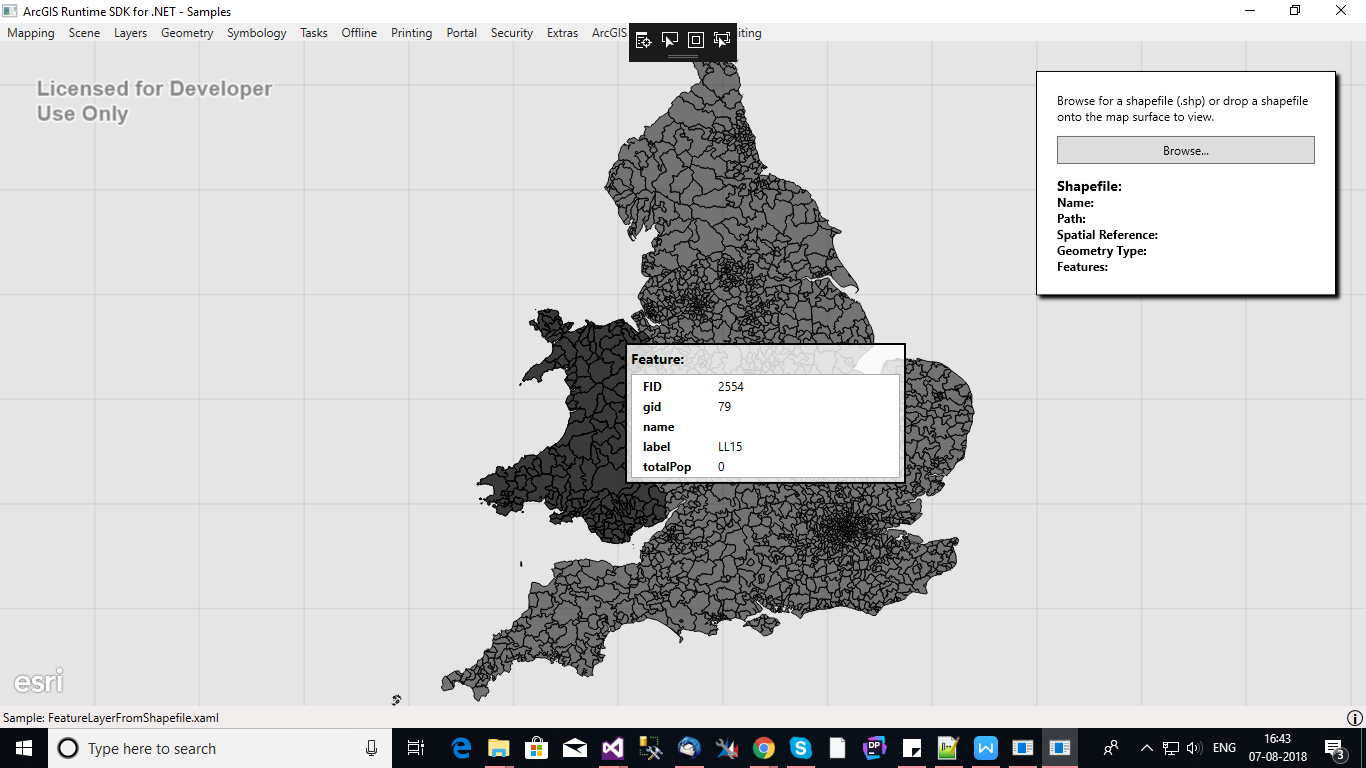Viewport: 1366px width, 768px height.
Task: Open the People icon in the taskbar
Action: [x=1110, y=748]
